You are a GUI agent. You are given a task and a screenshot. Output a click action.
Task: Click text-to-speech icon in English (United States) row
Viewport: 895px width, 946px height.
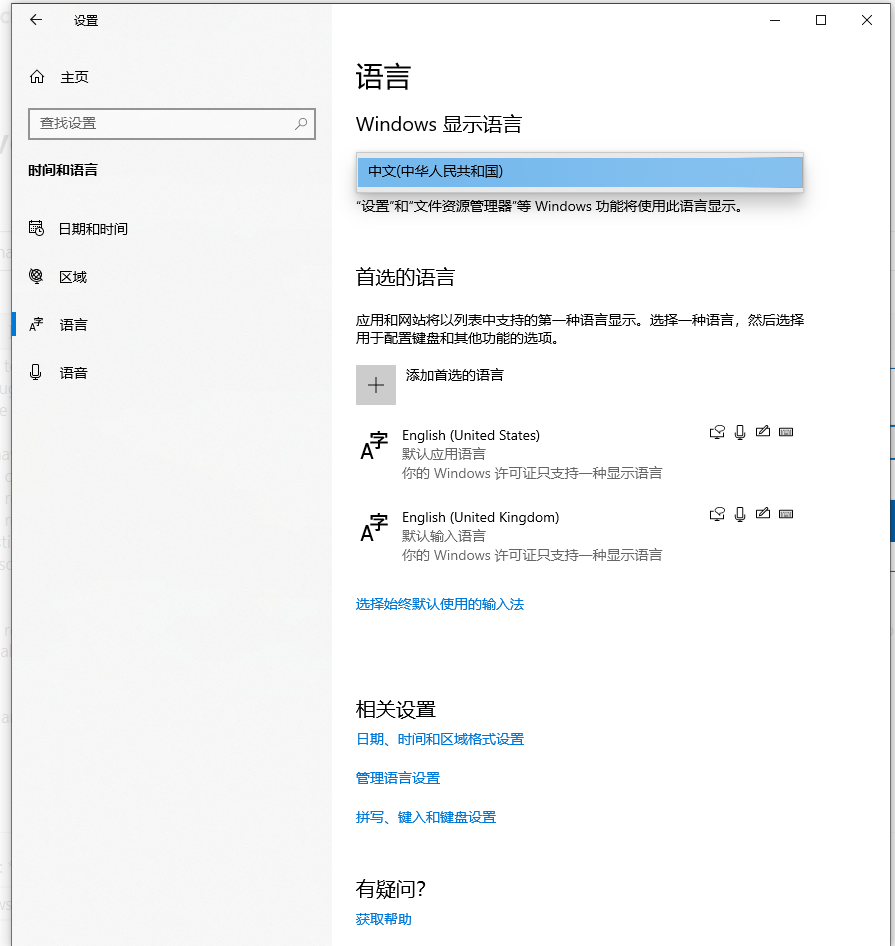[717, 432]
